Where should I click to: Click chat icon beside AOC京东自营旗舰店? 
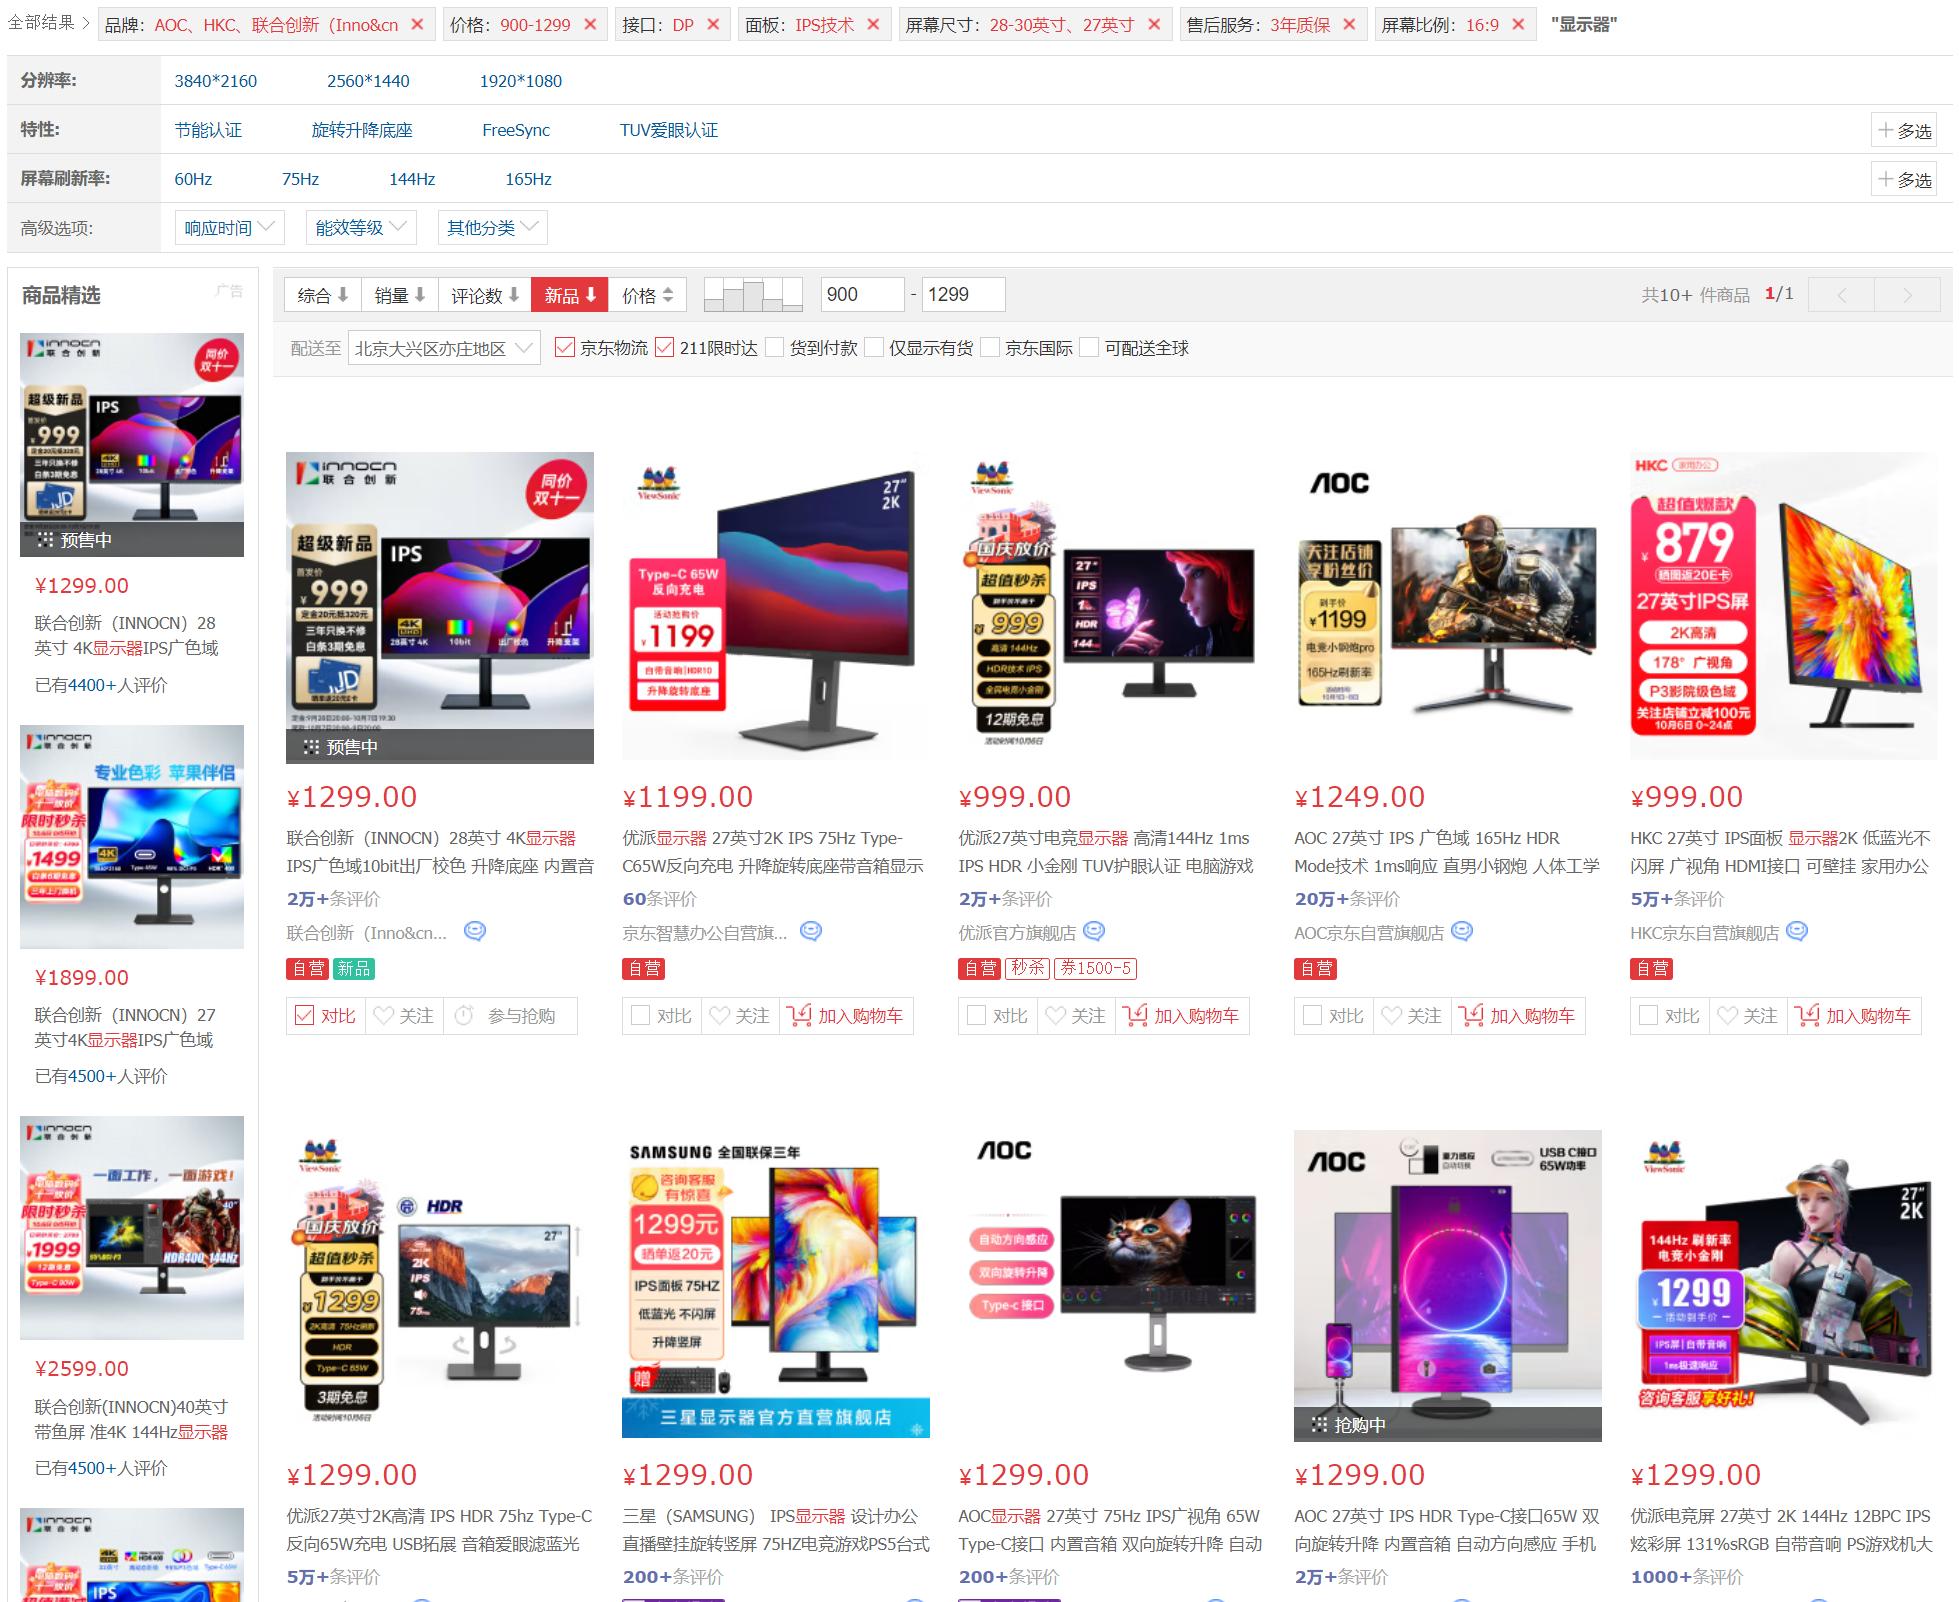[1461, 932]
